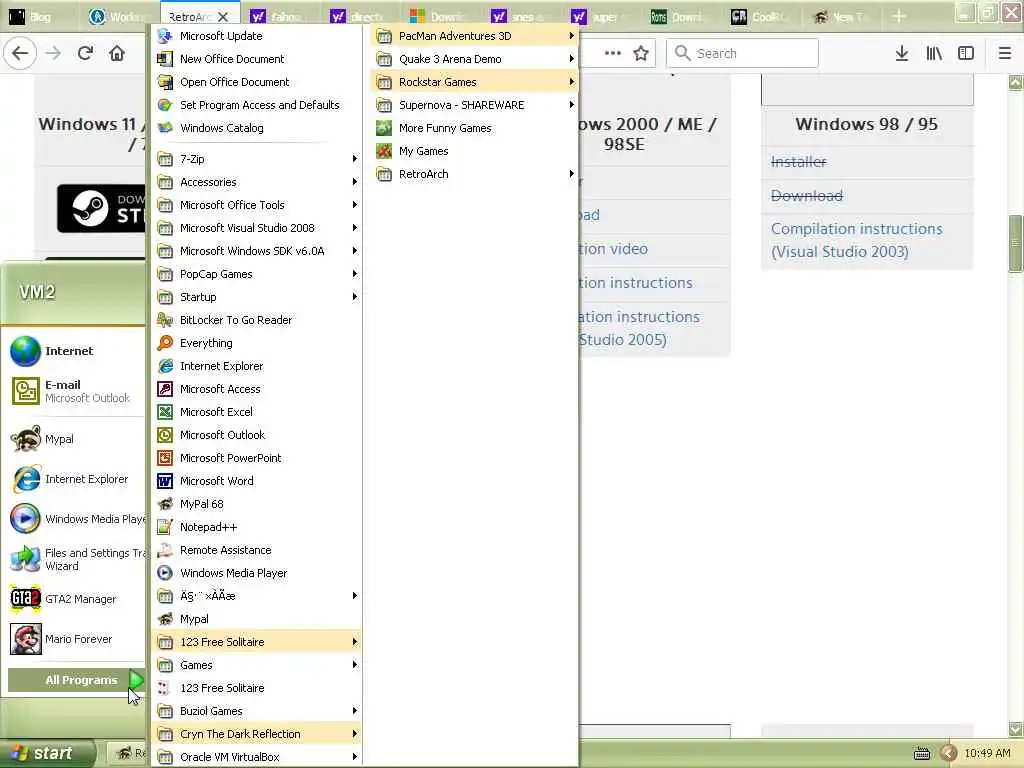Open PacMan Adventures 3D submenu
The height and width of the screenshot is (768, 1024).
tap(474, 36)
